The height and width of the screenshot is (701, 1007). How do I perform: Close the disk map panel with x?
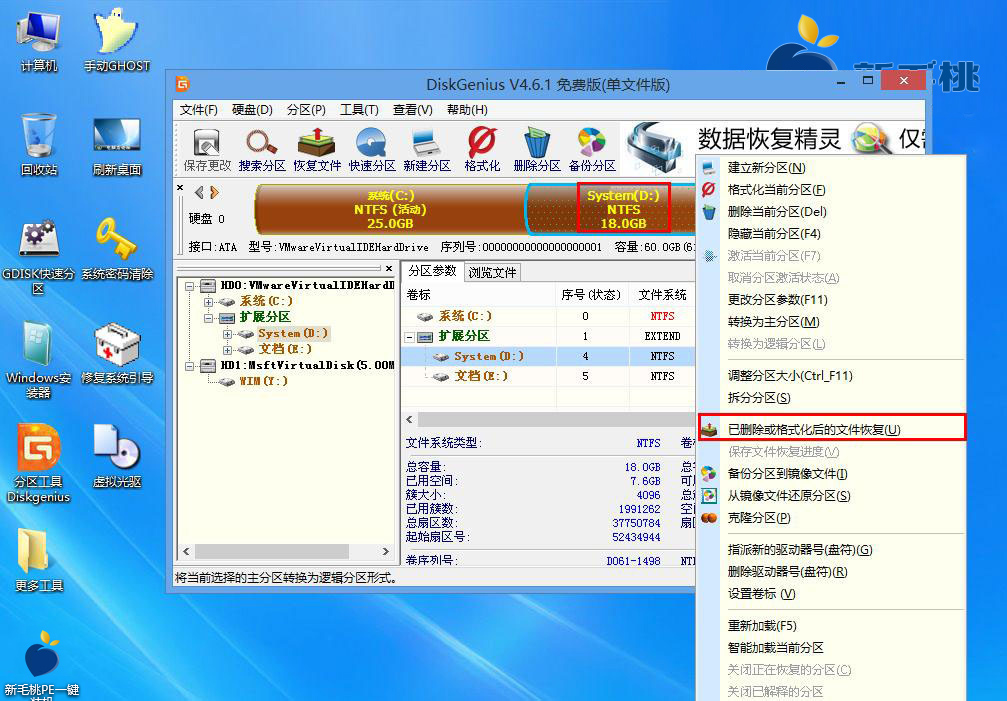[180, 188]
